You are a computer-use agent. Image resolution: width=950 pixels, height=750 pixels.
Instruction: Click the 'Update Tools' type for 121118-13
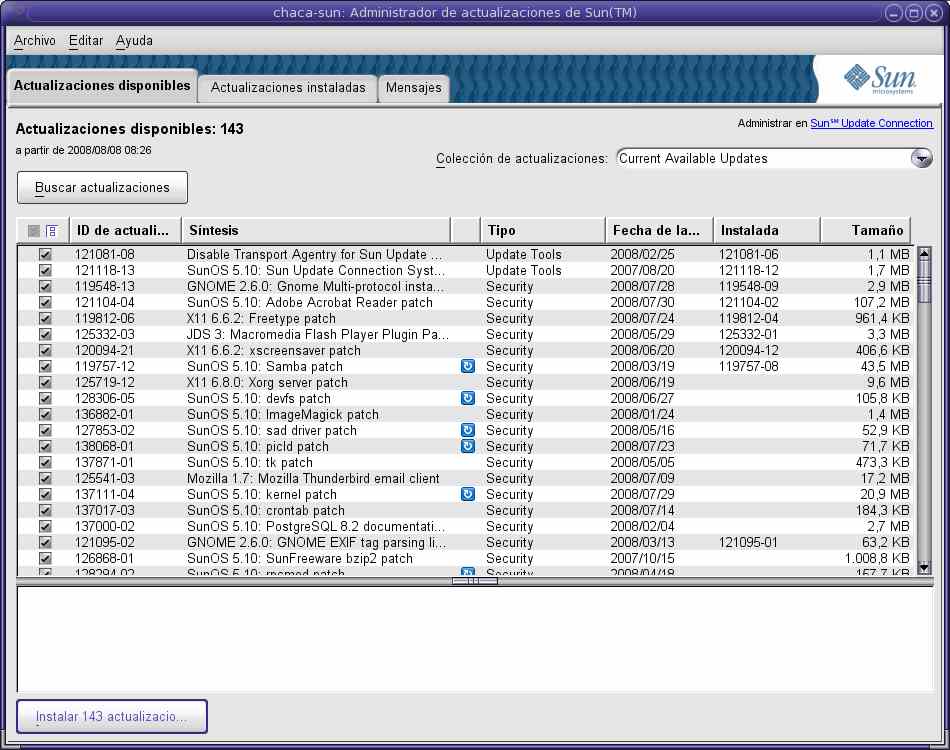[523, 270]
